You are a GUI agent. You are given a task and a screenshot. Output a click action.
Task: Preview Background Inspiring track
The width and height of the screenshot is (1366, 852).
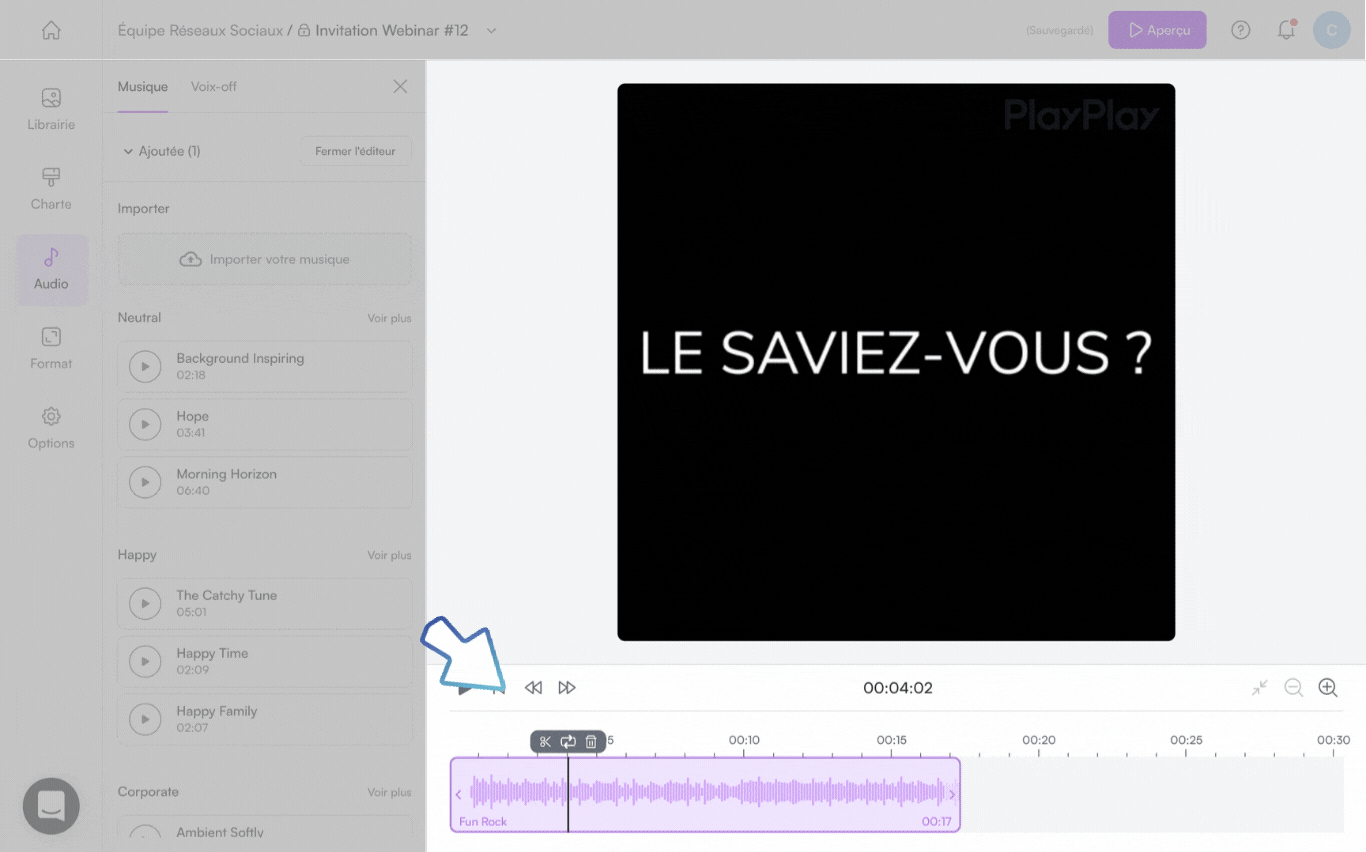145,367
